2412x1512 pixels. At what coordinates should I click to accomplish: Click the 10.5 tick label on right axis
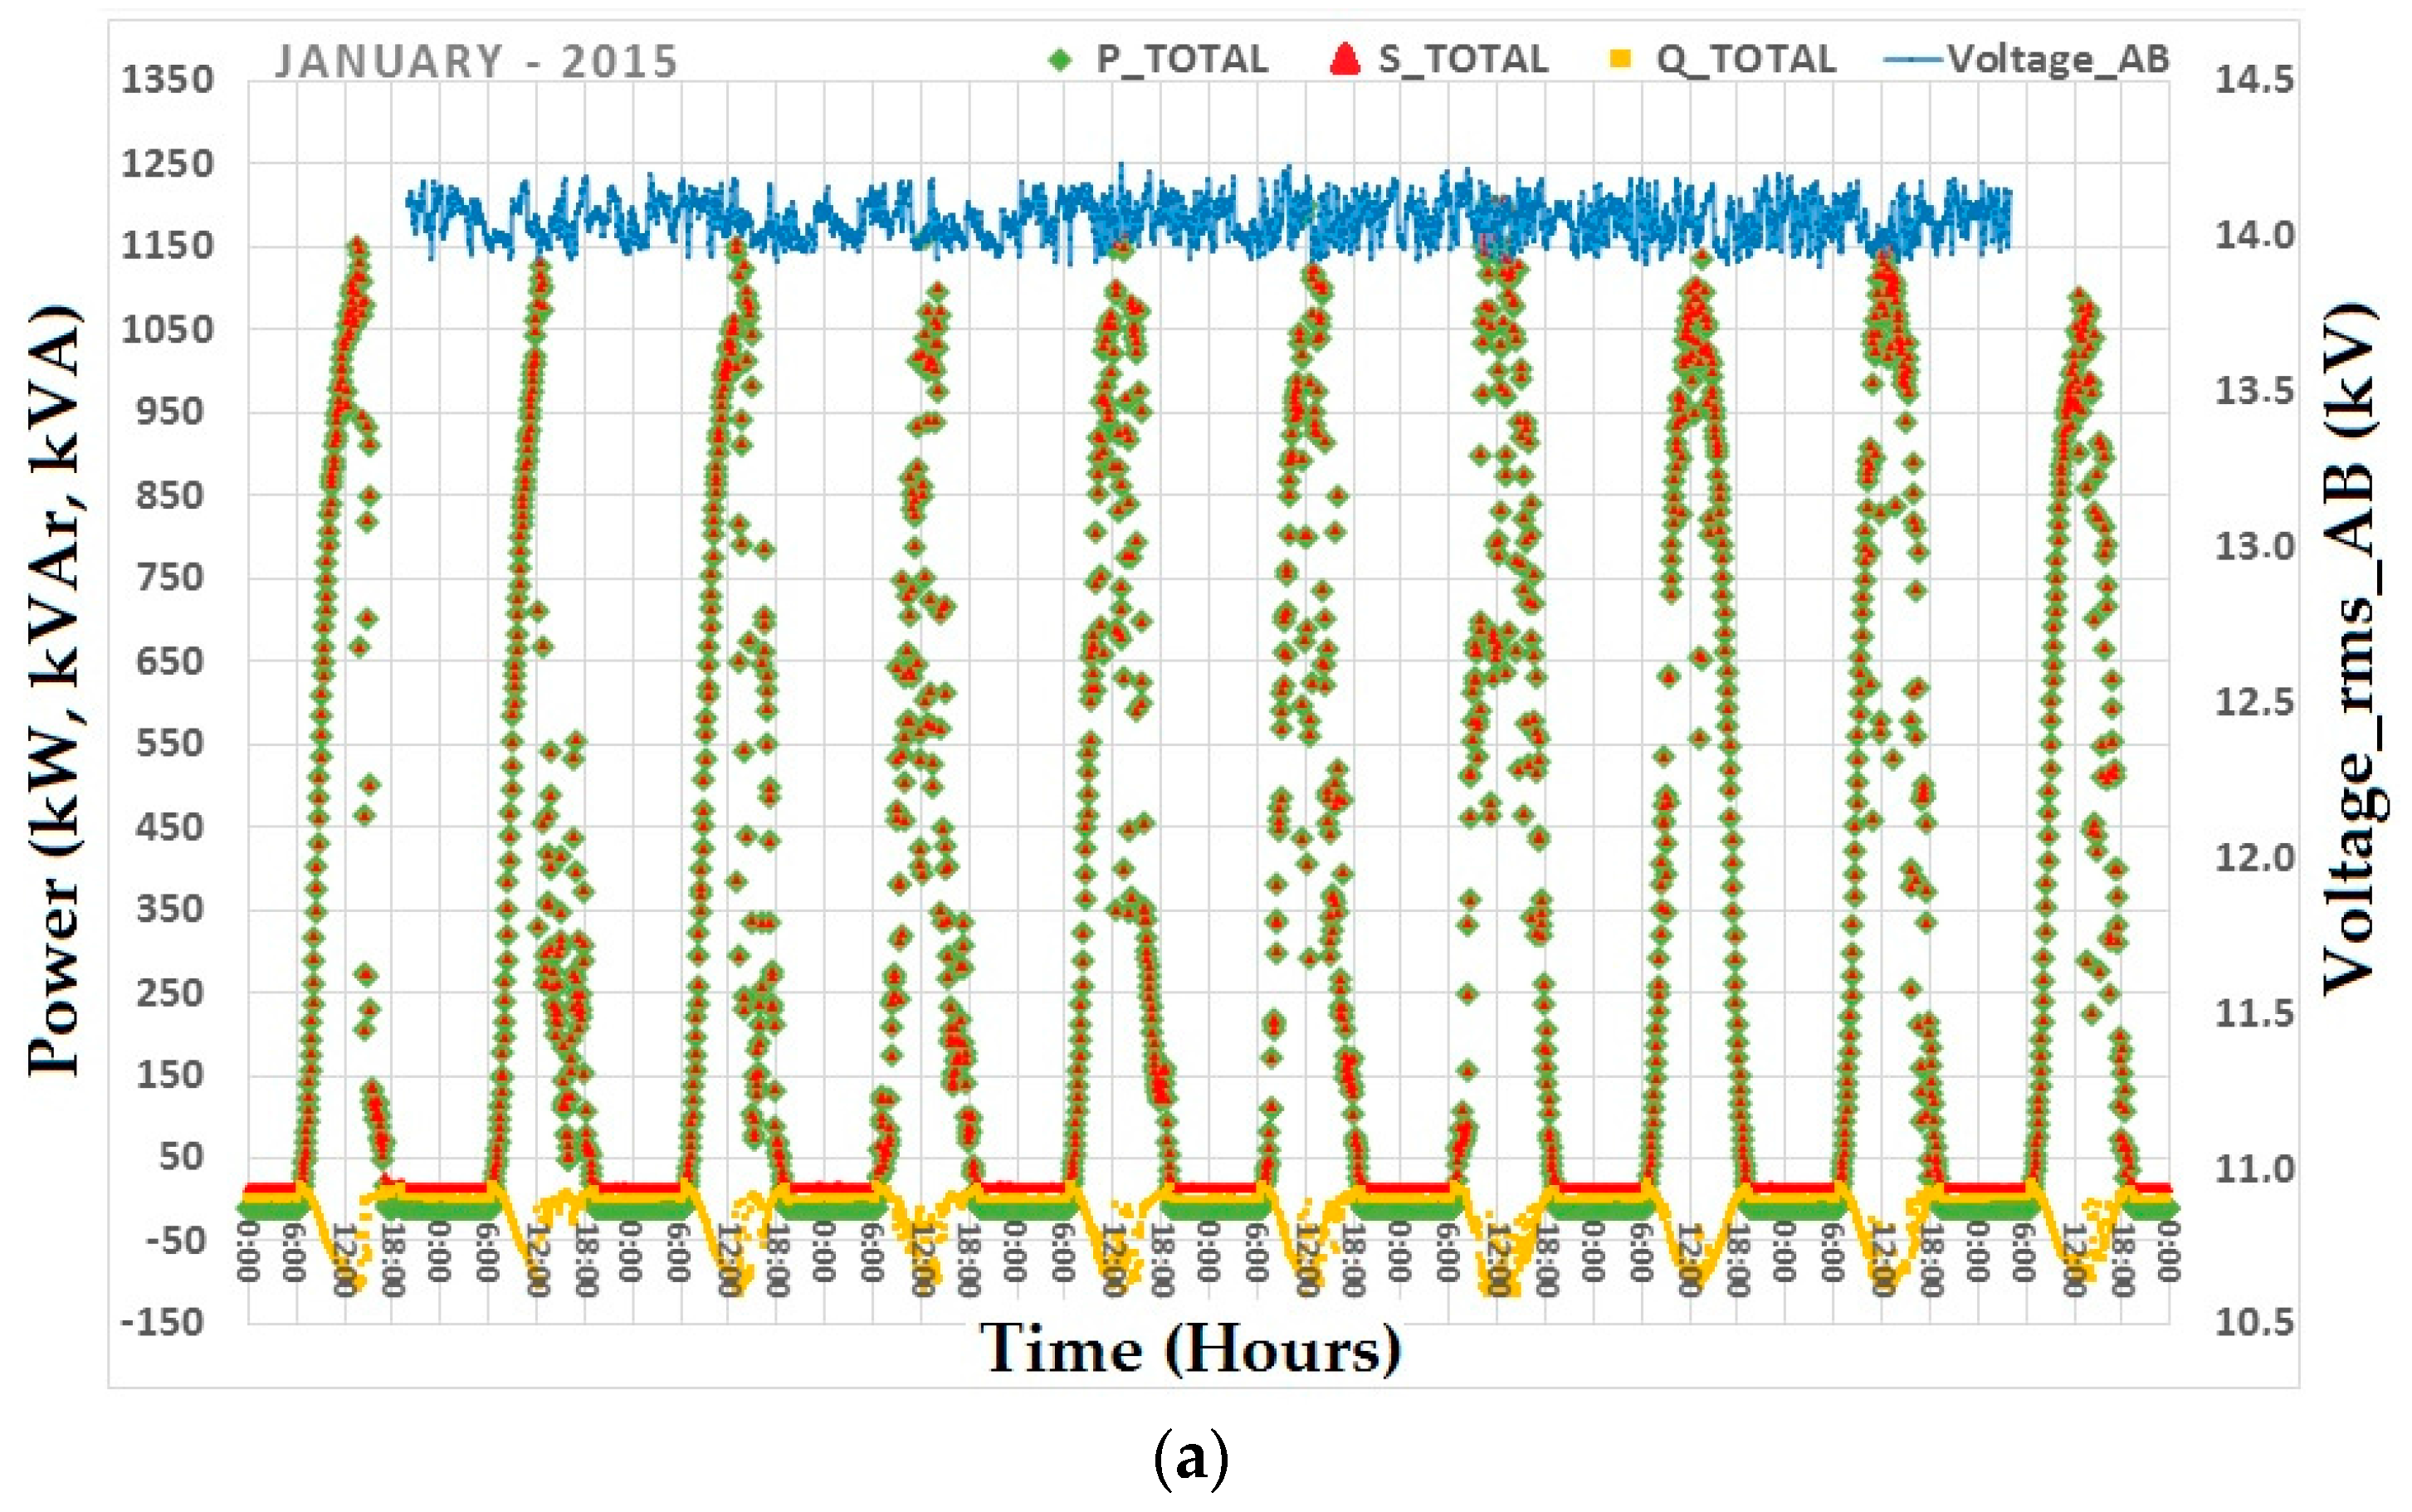pyautogui.click(x=2254, y=1322)
